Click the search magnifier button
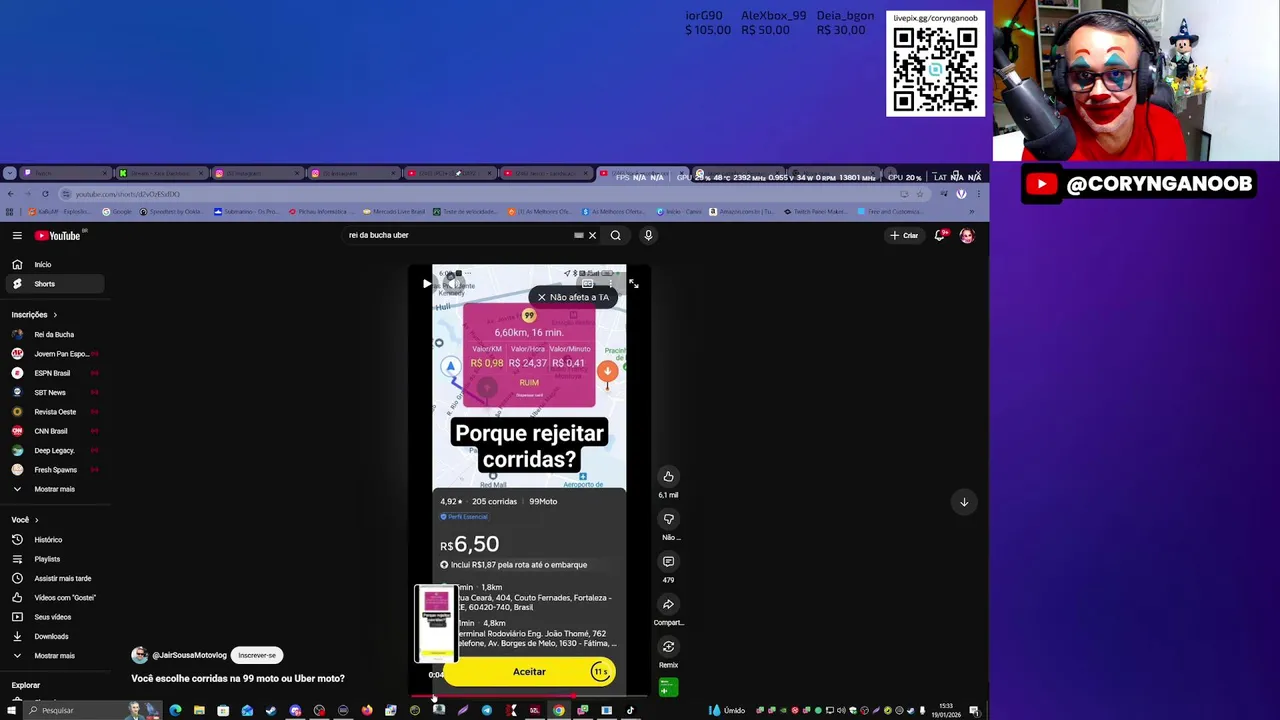This screenshot has width=1280, height=720. click(x=616, y=236)
